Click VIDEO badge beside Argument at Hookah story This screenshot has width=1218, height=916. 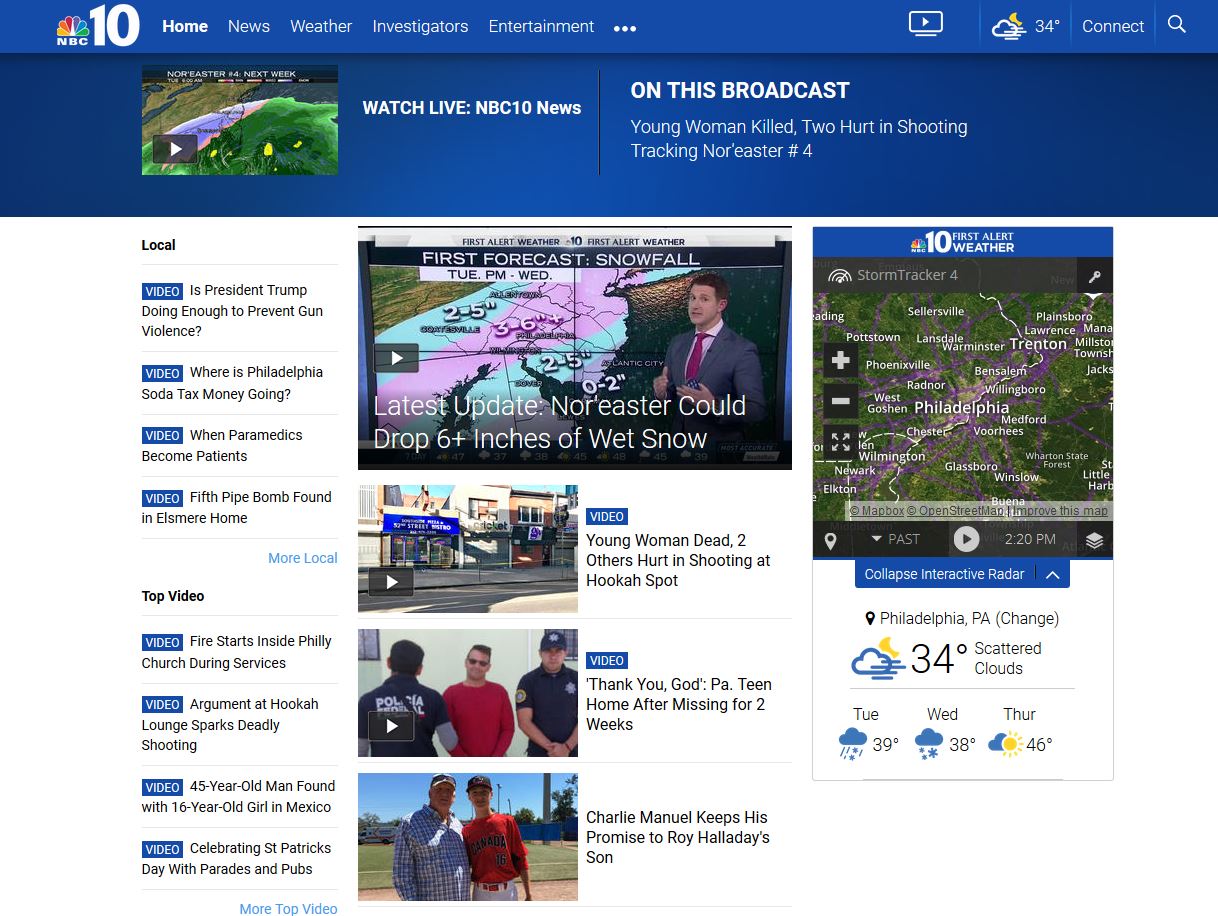[162, 705]
